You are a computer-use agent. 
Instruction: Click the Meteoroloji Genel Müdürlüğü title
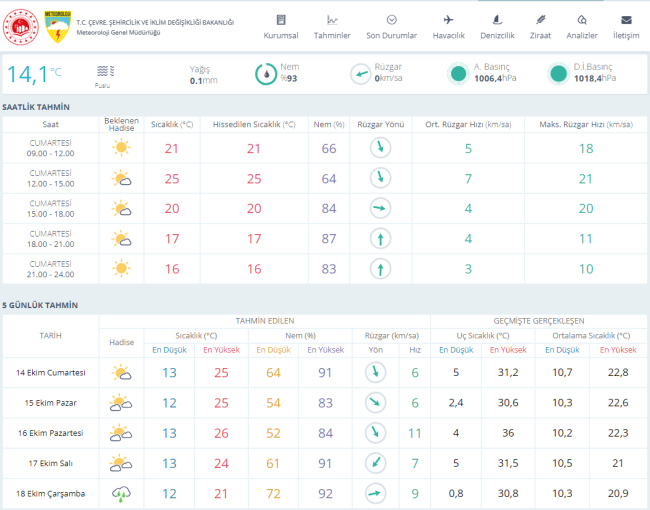(x=118, y=33)
